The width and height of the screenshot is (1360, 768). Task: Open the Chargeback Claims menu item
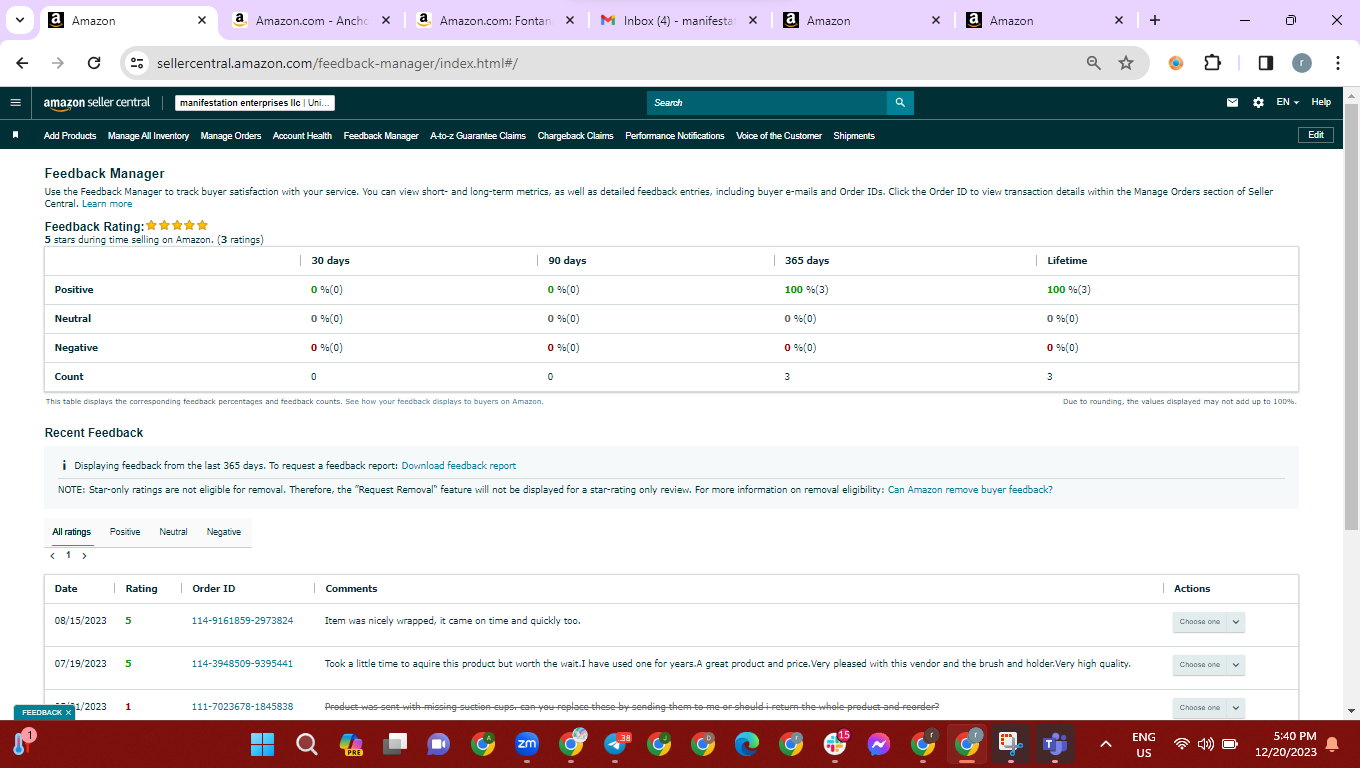pos(575,136)
